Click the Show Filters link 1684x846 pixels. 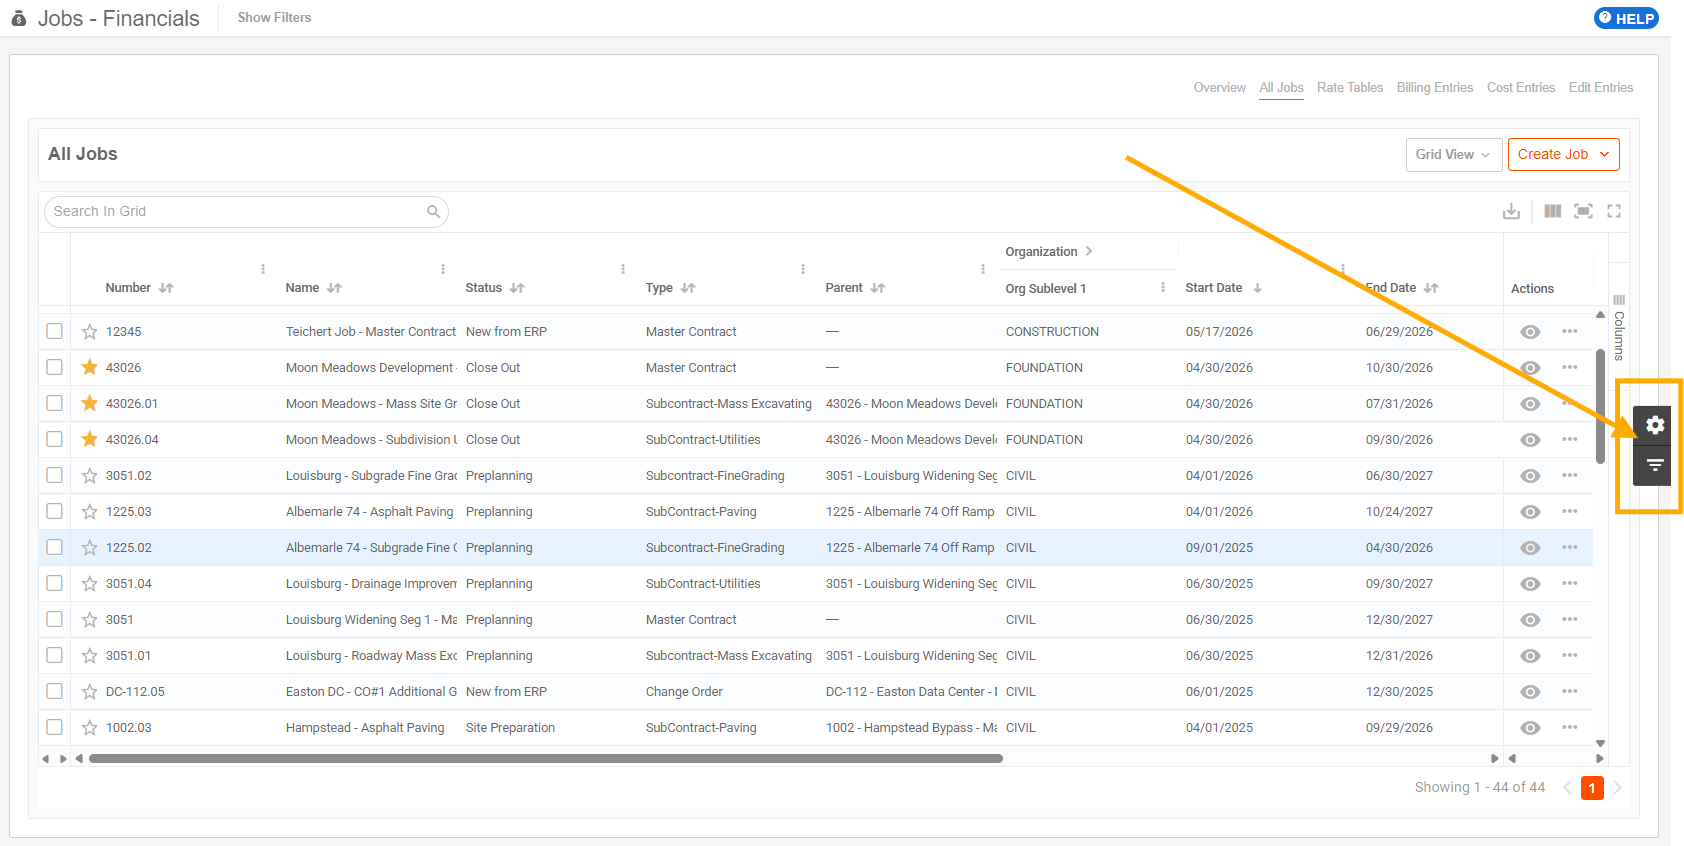click(x=274, y=17)
